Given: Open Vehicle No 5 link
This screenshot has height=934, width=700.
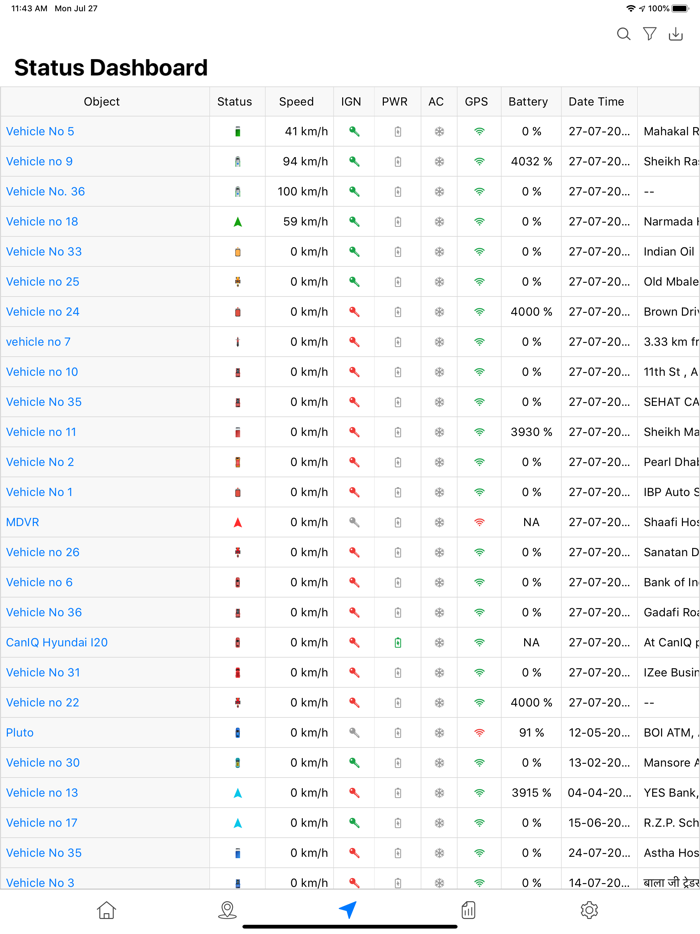Looking at the screenshot, I should [x=40, y=132].
